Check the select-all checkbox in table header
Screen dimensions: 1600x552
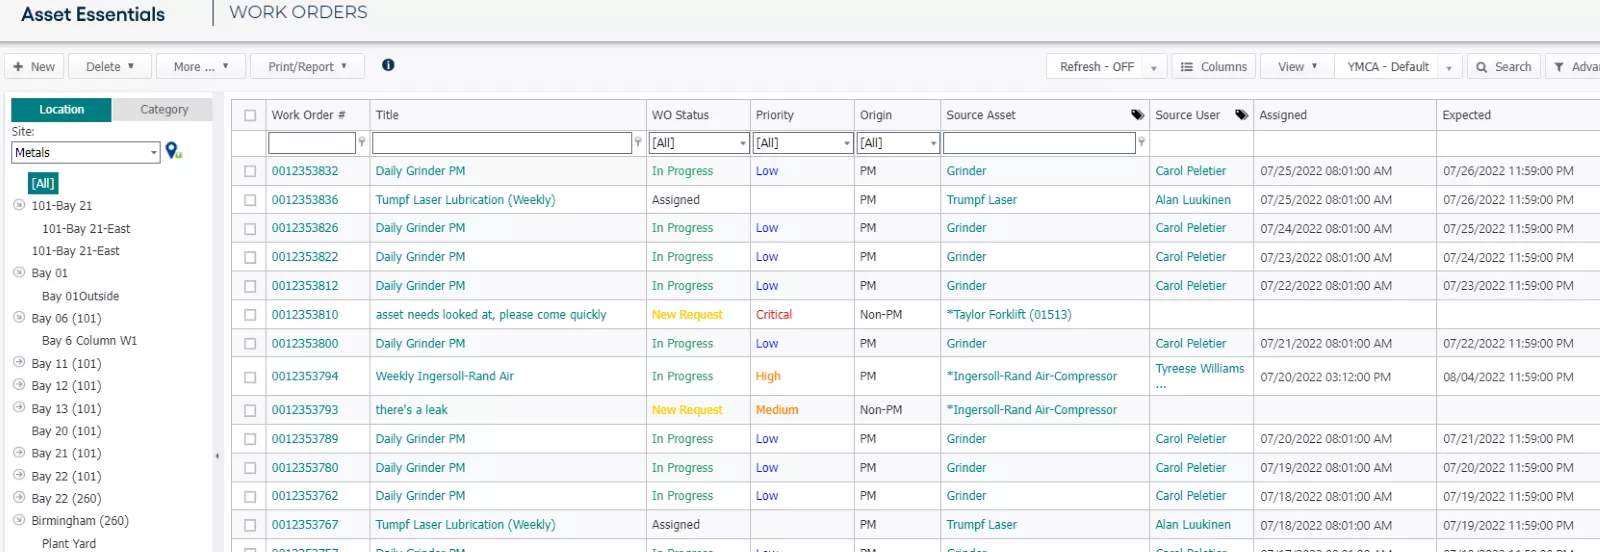tap(250, 115)
